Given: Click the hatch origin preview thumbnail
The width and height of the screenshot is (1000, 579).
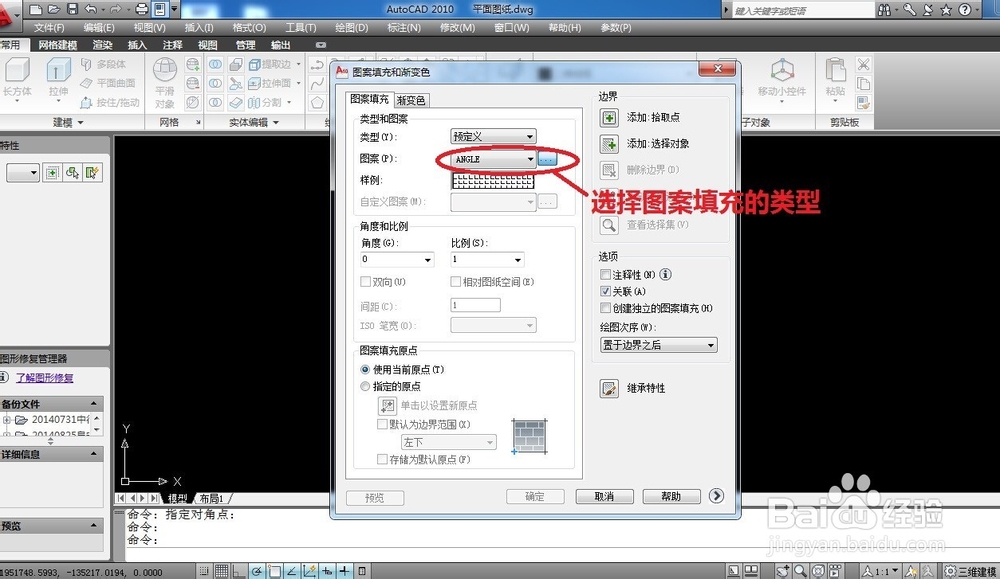Looking at the screenshot, I should click(529, 436).
